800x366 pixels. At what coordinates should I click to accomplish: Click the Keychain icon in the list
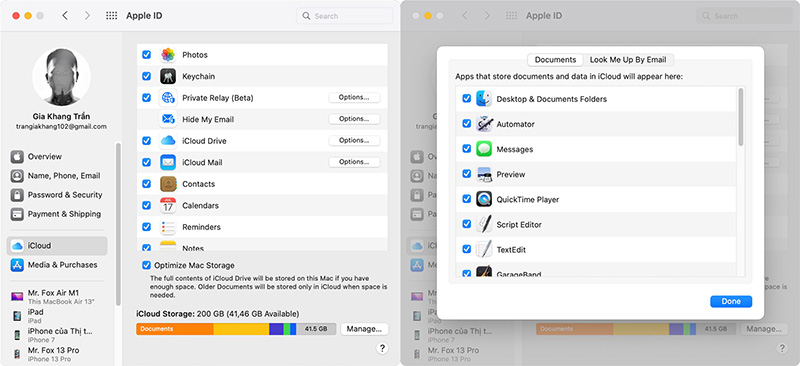(x=168, y=76)
